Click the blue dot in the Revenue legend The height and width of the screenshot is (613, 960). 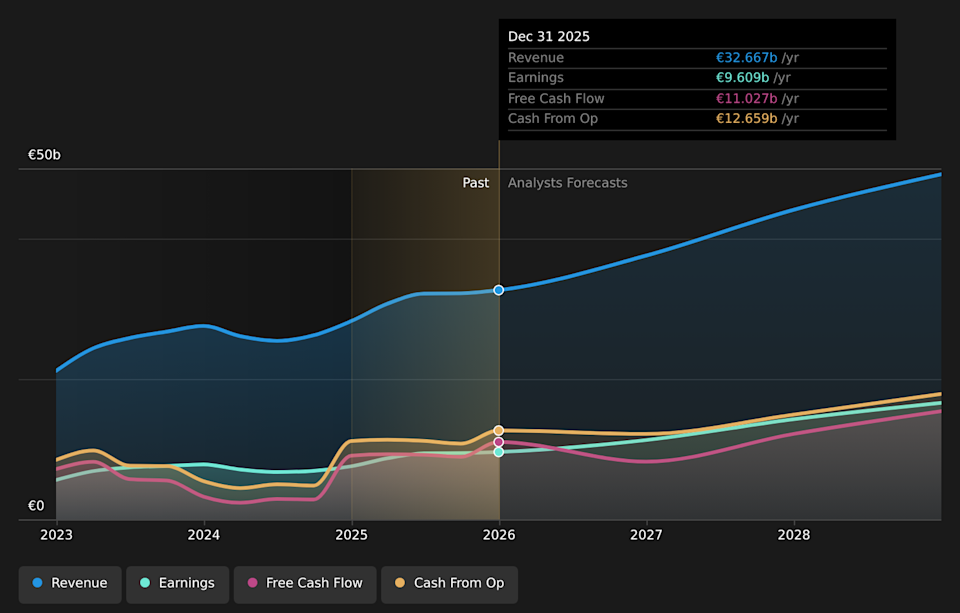pyautogui.click(x=38, y=583)
